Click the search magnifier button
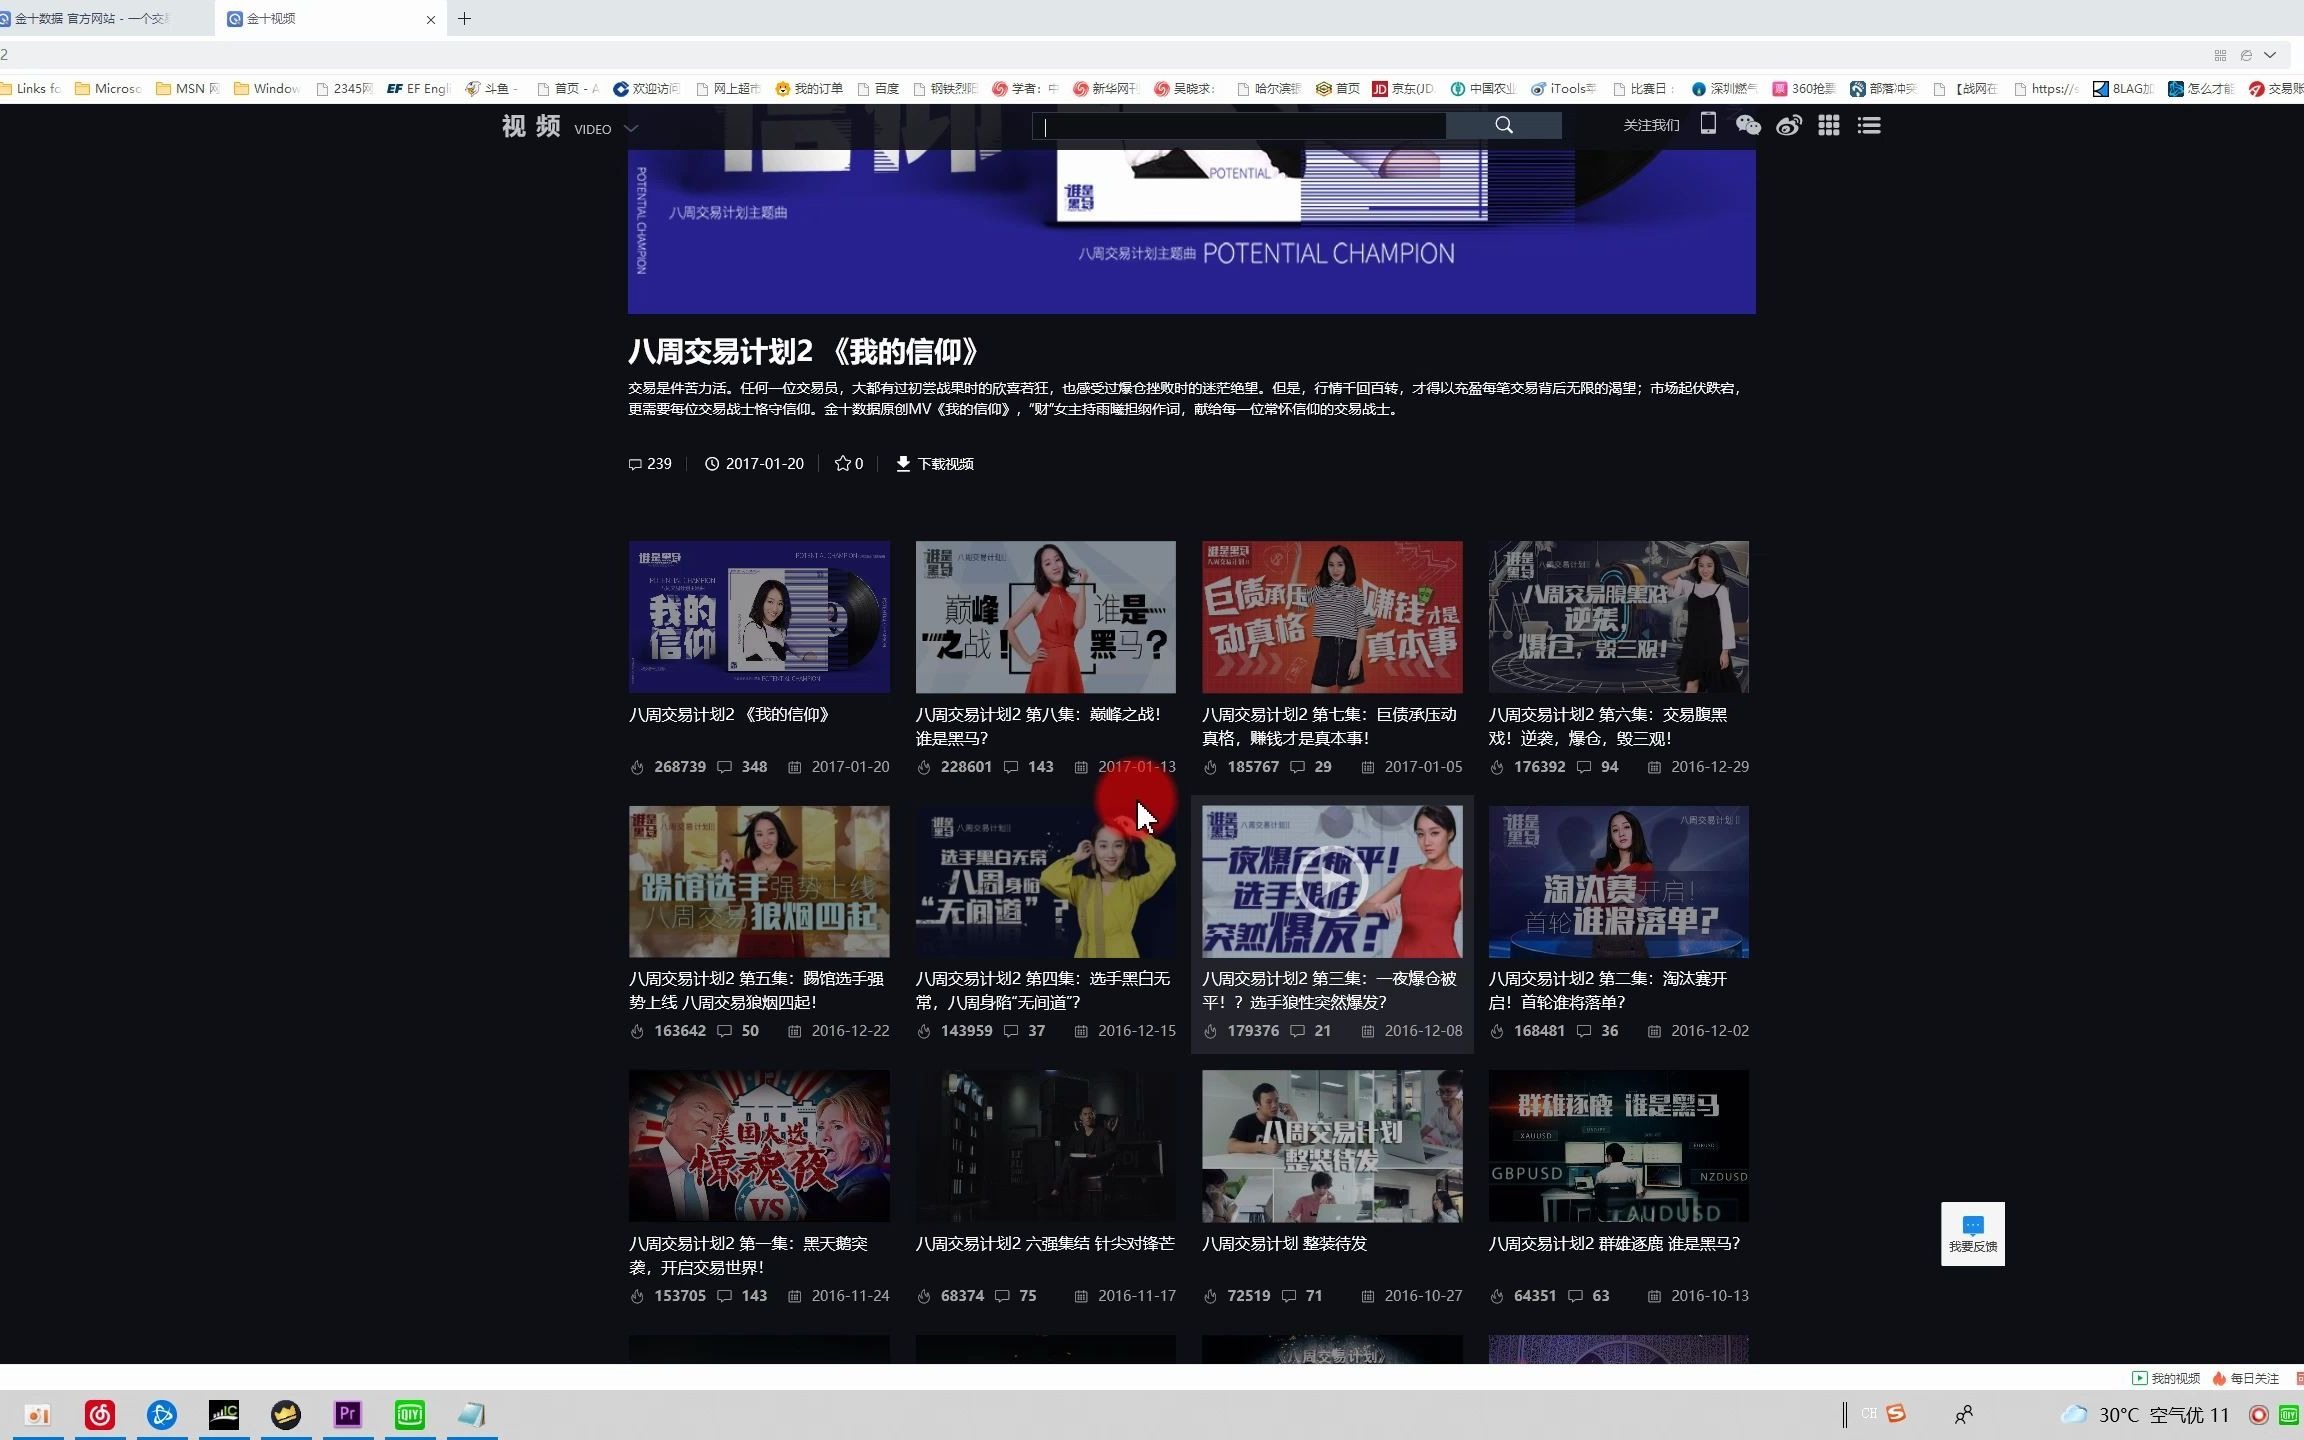The width and height of the screenshot is (2304, 1440). point(1503,125)
